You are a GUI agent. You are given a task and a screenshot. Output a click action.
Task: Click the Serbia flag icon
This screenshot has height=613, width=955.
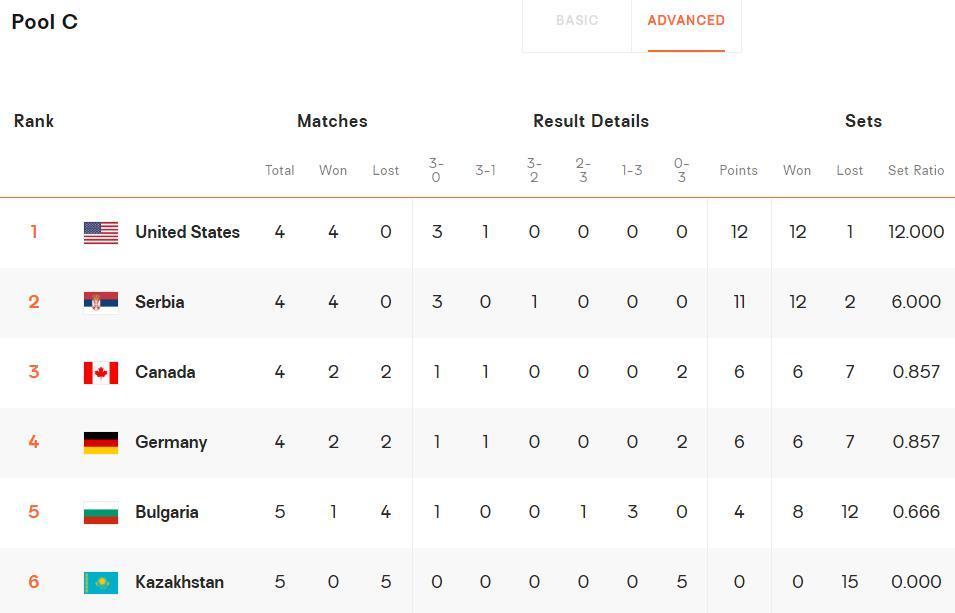101,302
